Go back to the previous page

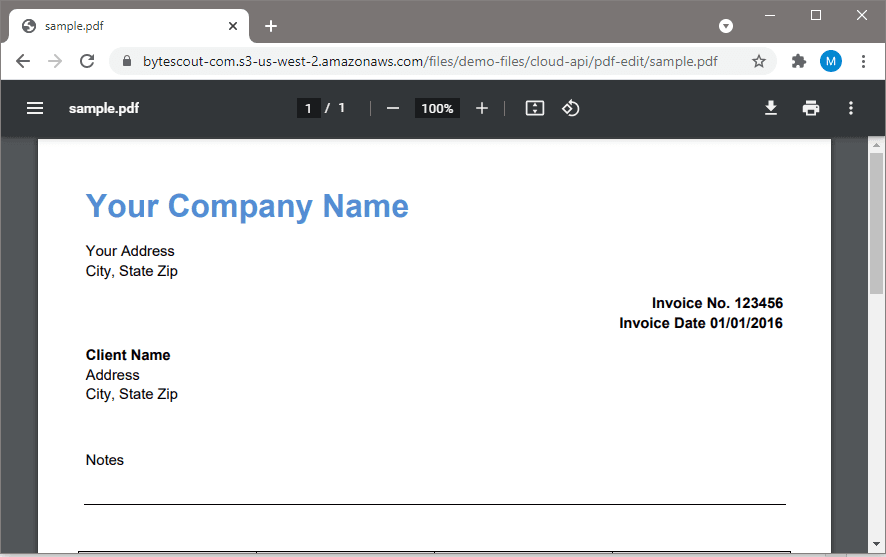23,61
